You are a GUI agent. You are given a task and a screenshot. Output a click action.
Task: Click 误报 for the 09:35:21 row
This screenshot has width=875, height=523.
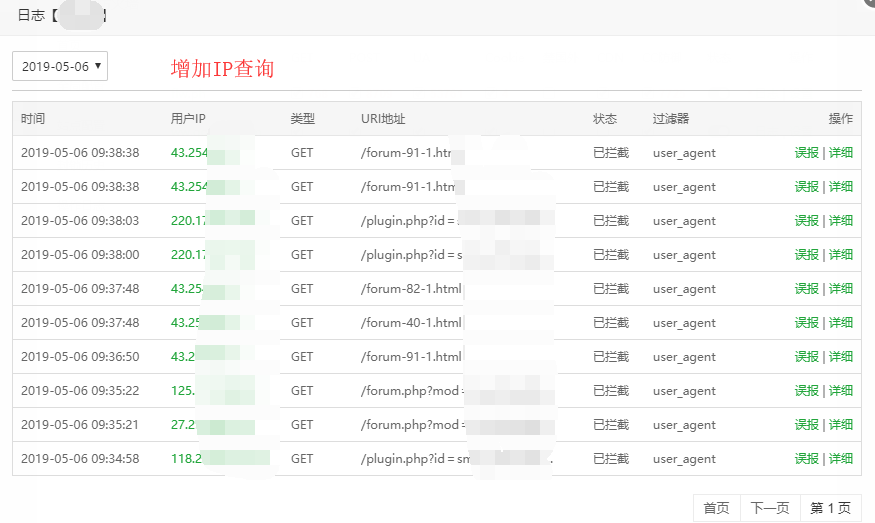(806, 425)
